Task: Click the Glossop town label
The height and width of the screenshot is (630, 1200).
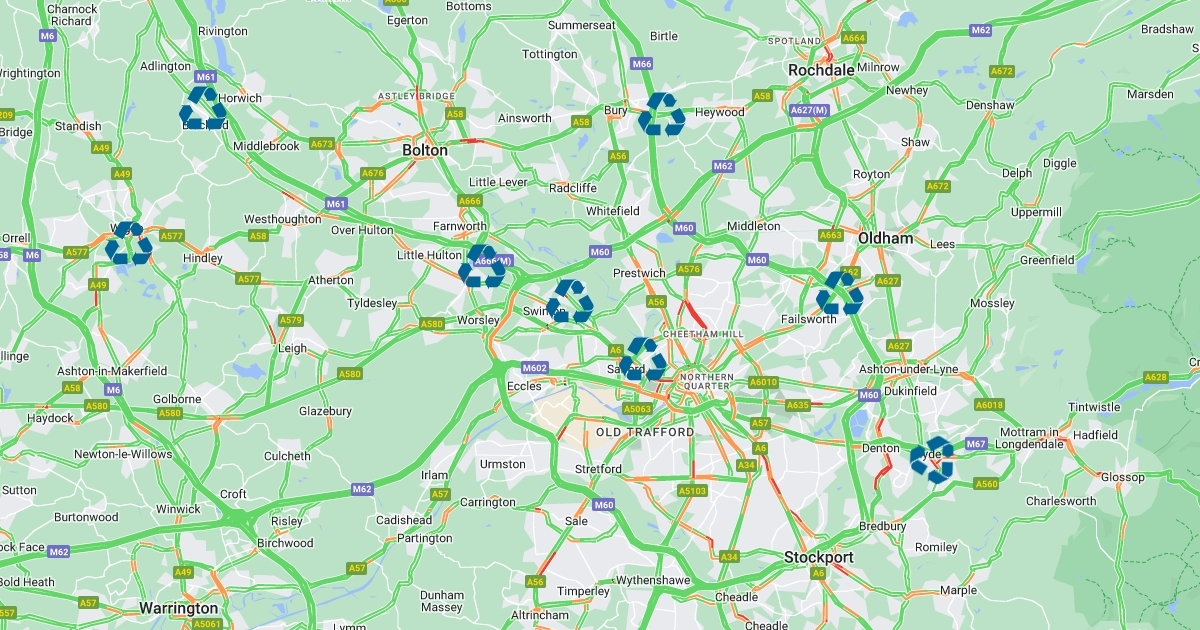Action: 1123,478
